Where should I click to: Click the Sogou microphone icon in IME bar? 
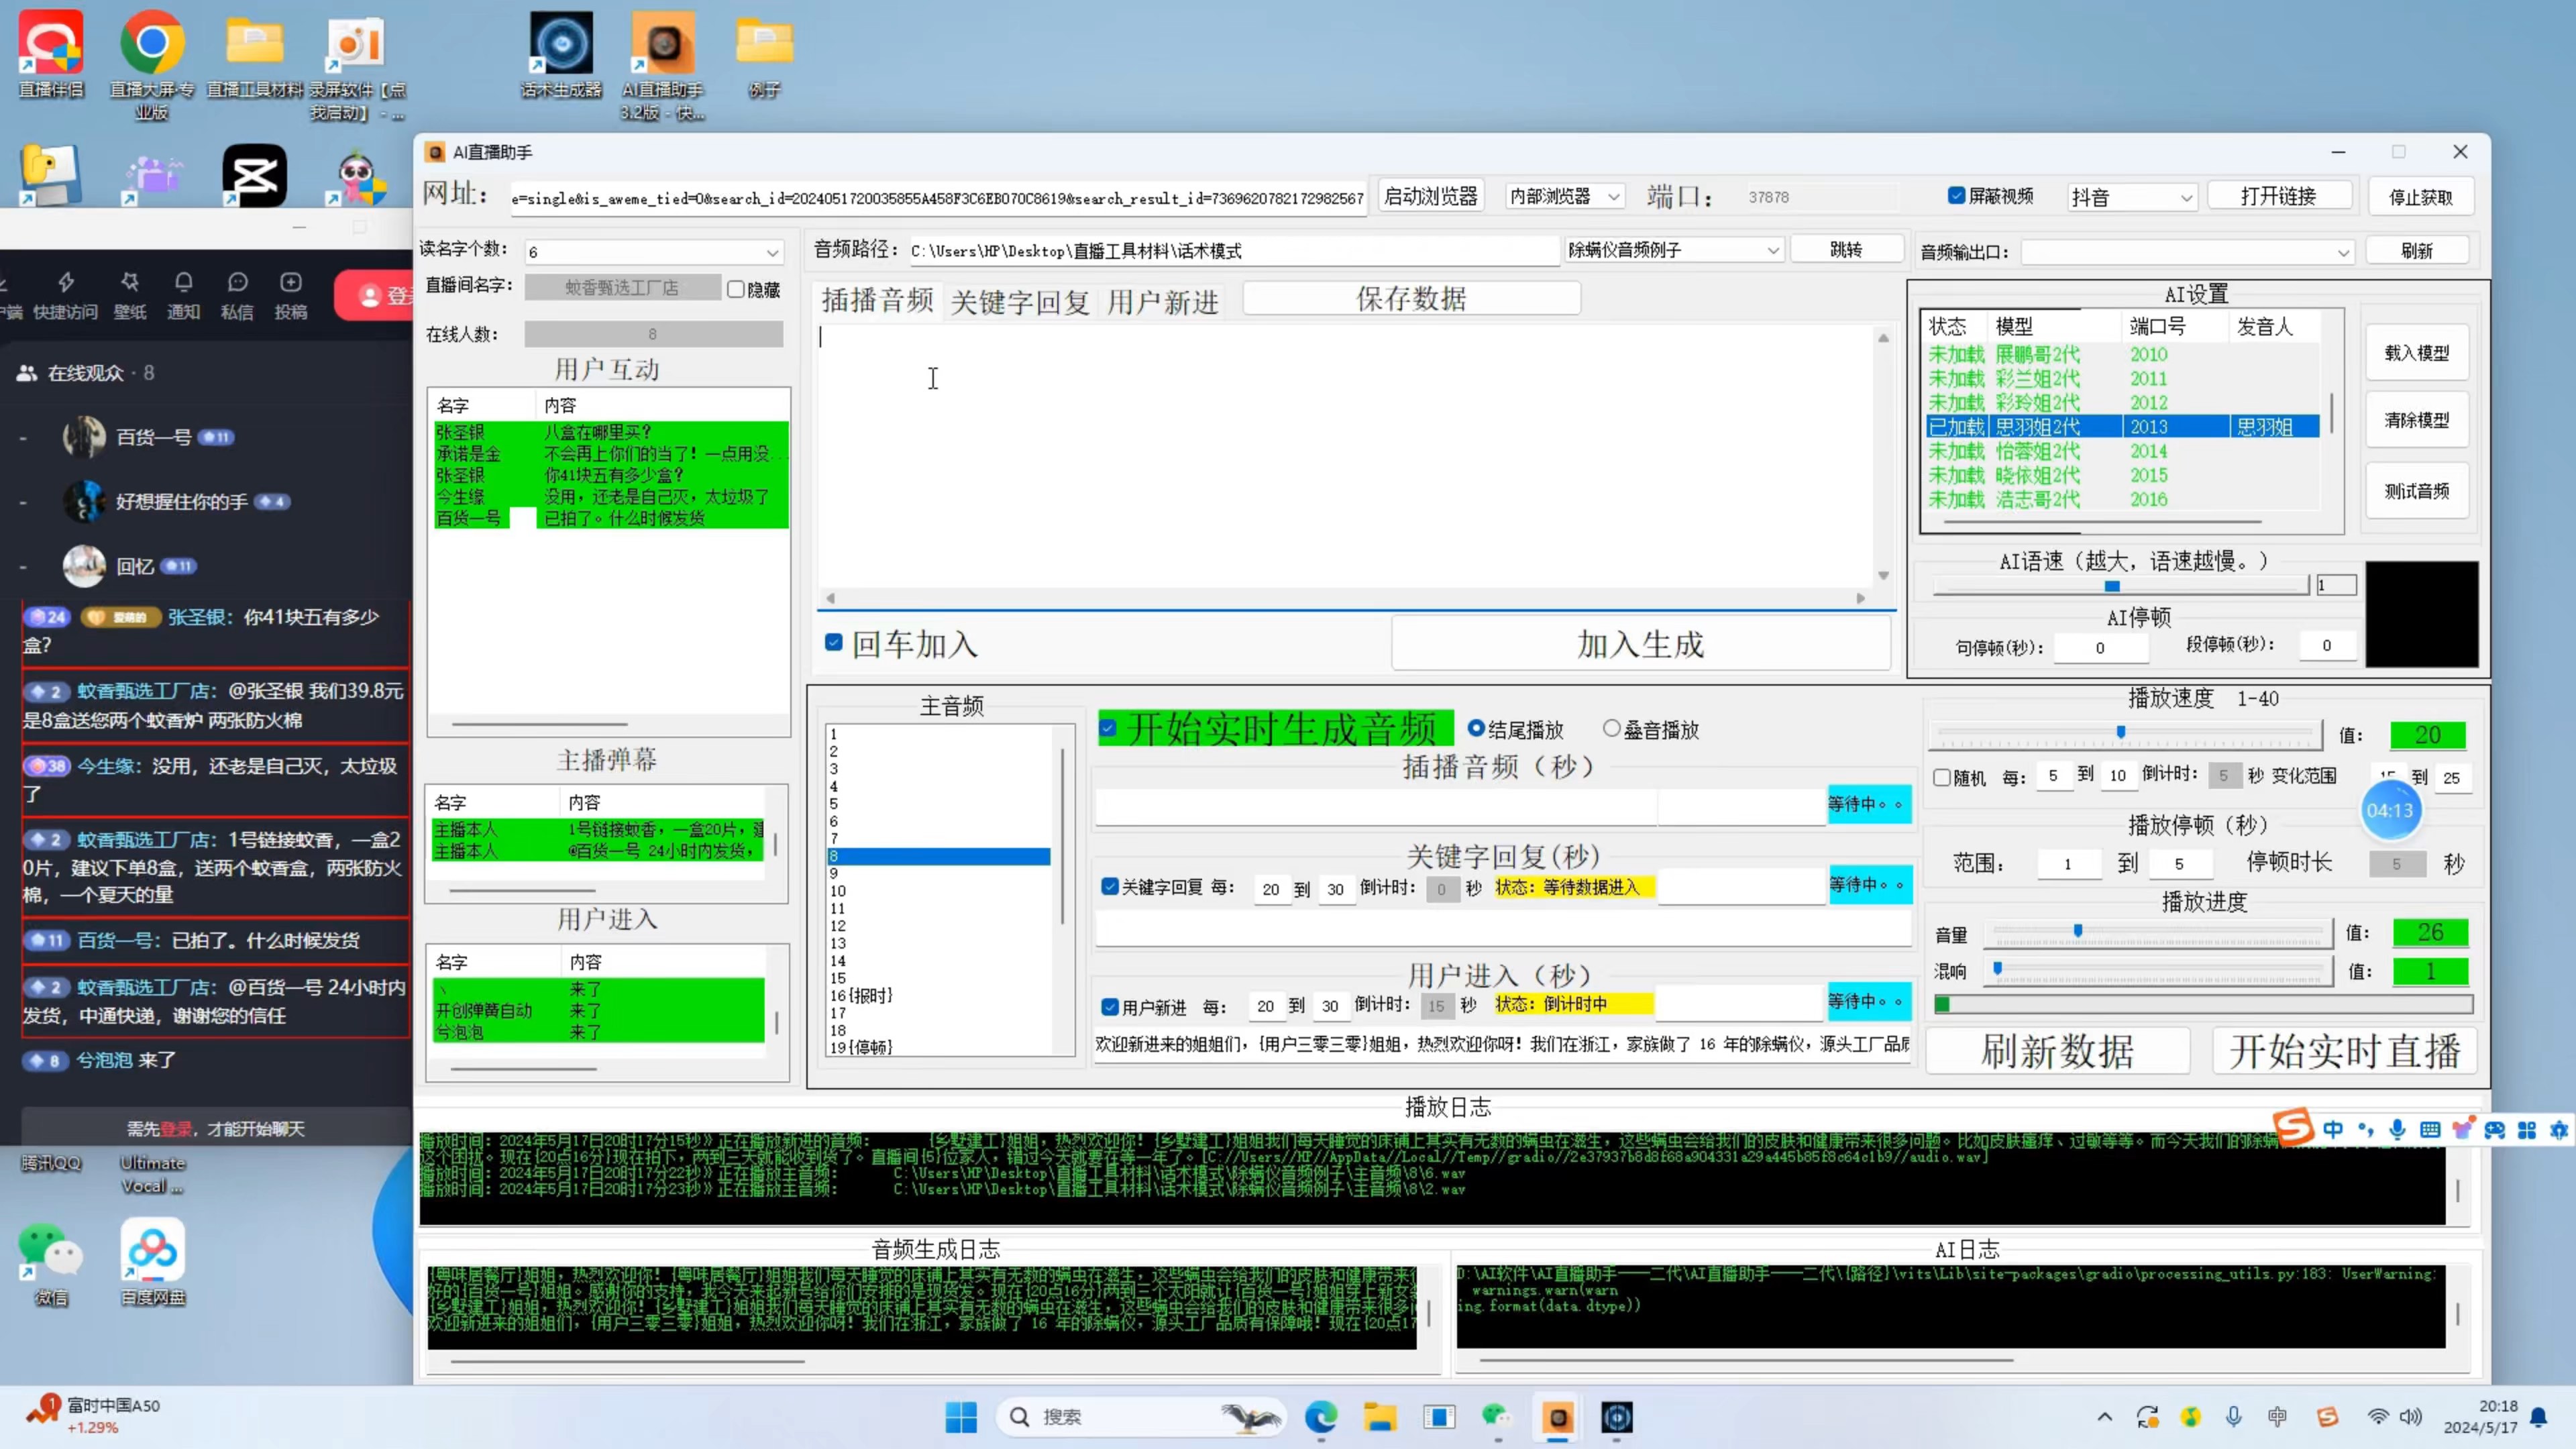click(x=2397, y=1129)
